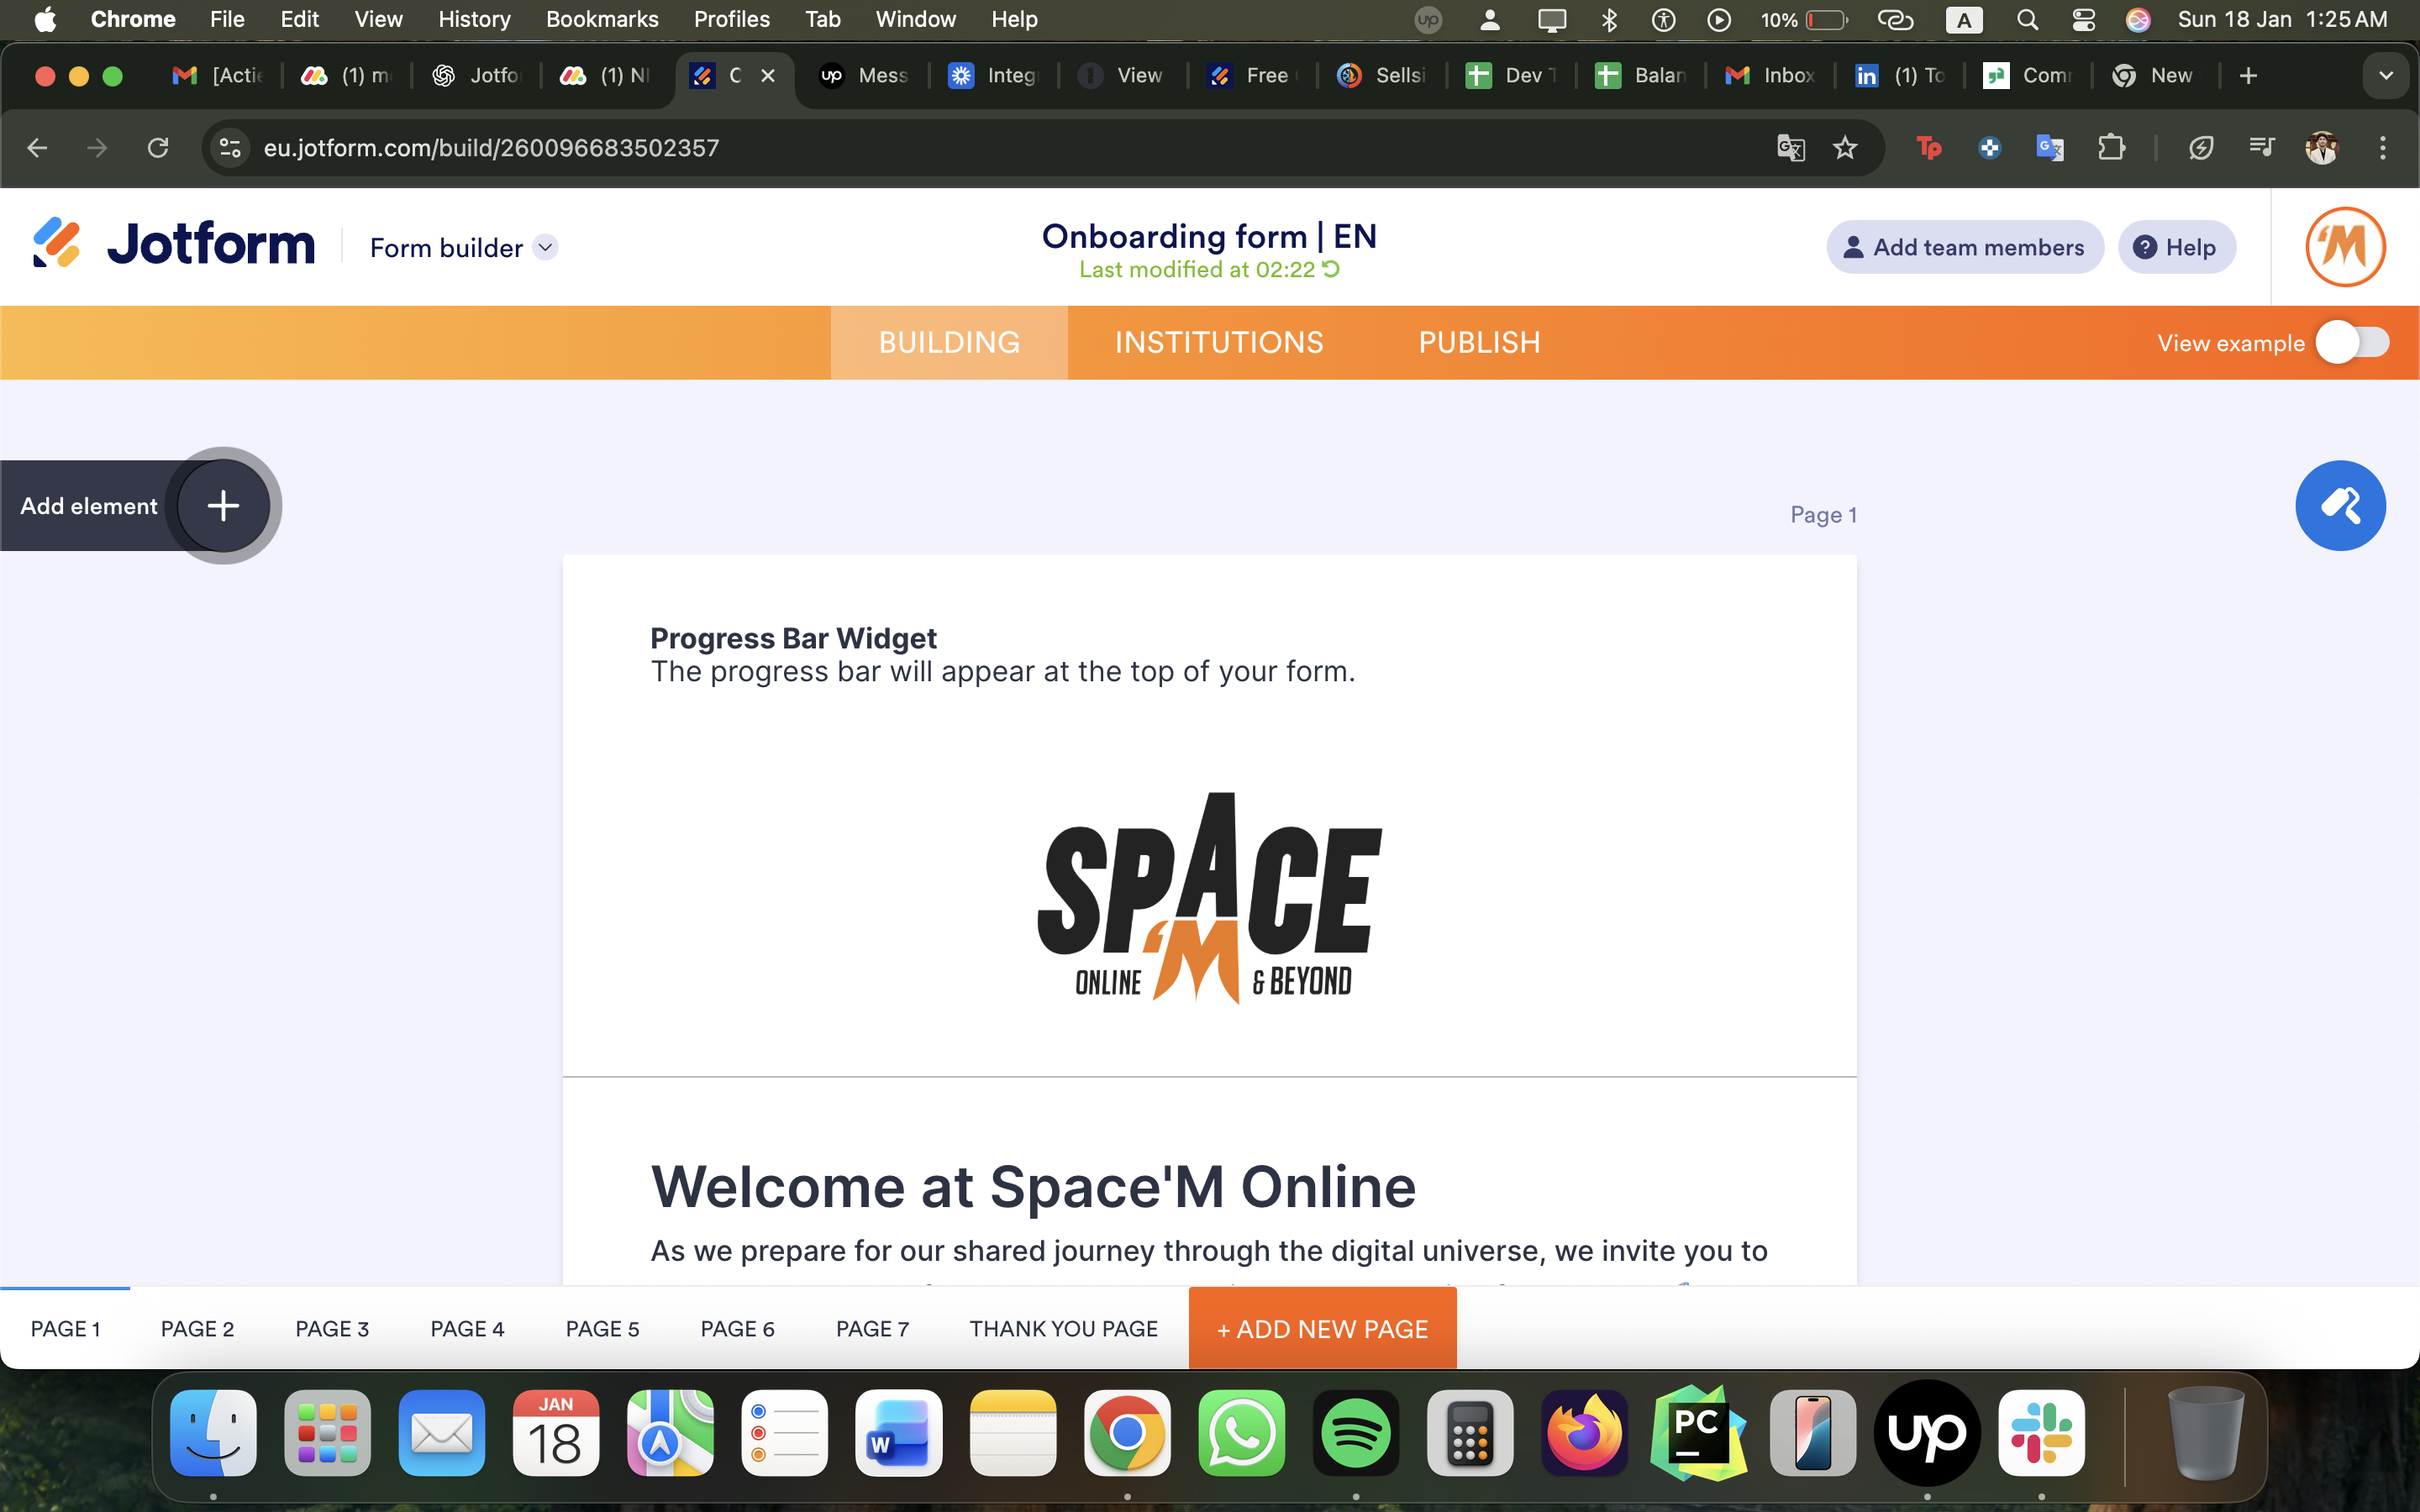
Task: Open Chrome's three-dot menu
Action: [x=2383, y=147]
